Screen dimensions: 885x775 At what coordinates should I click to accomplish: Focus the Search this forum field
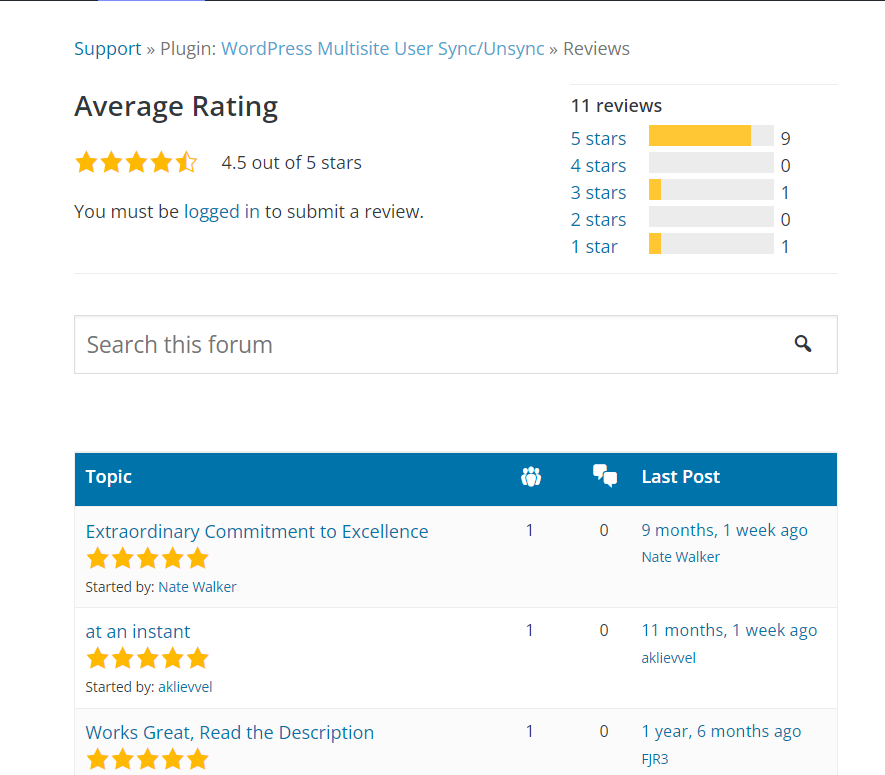point(455,344)
